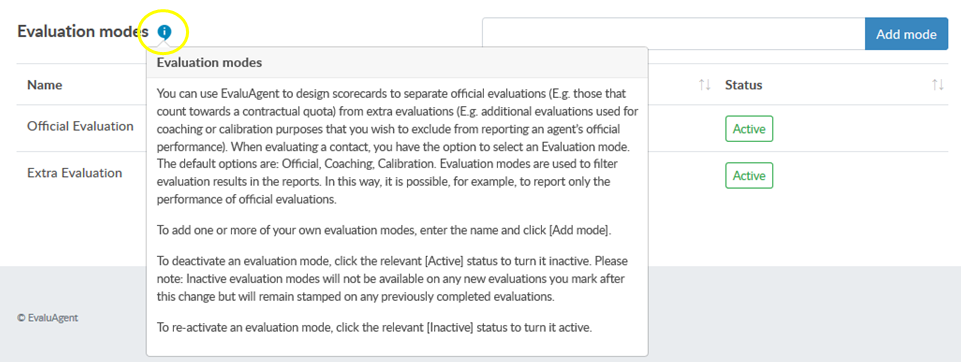This screenshot has width=961, height=362.
Task: Click the Add mode button
Action: [x=906, y=34]
